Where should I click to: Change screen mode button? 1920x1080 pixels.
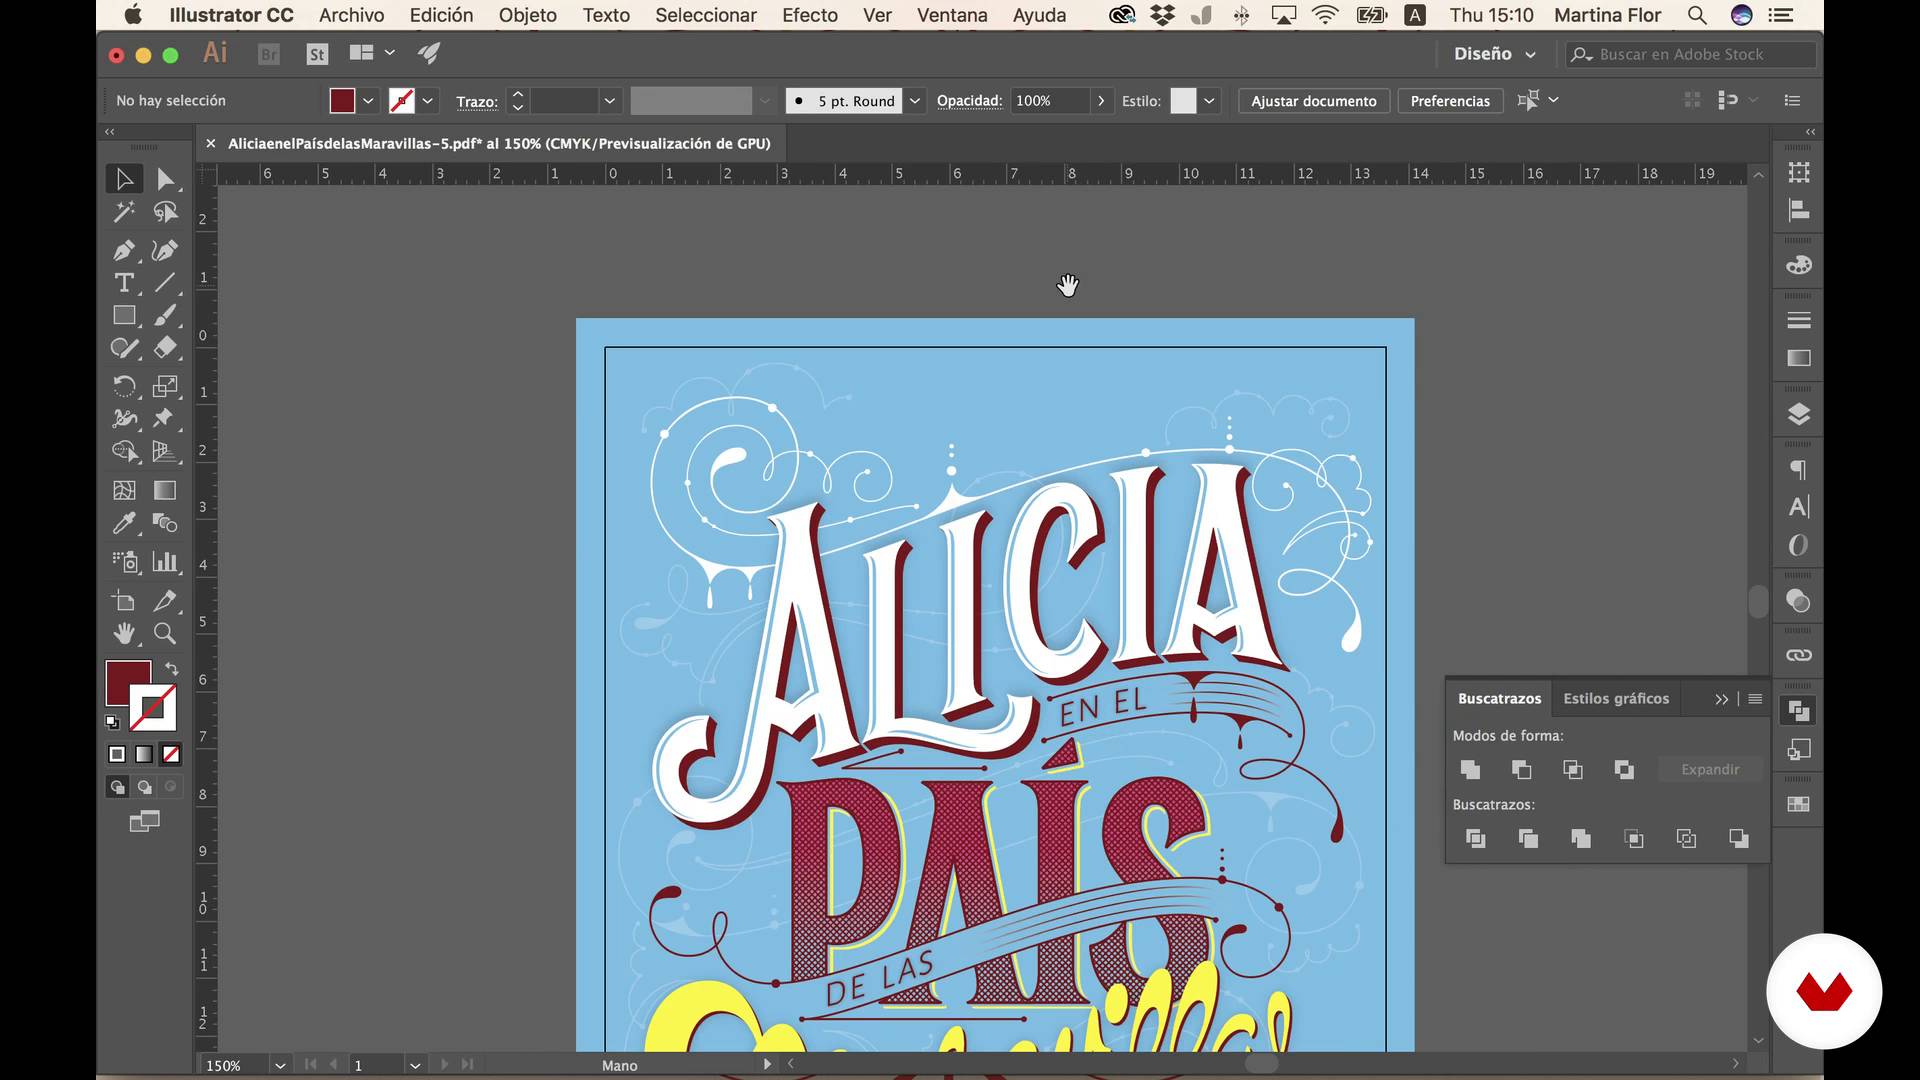144,821
